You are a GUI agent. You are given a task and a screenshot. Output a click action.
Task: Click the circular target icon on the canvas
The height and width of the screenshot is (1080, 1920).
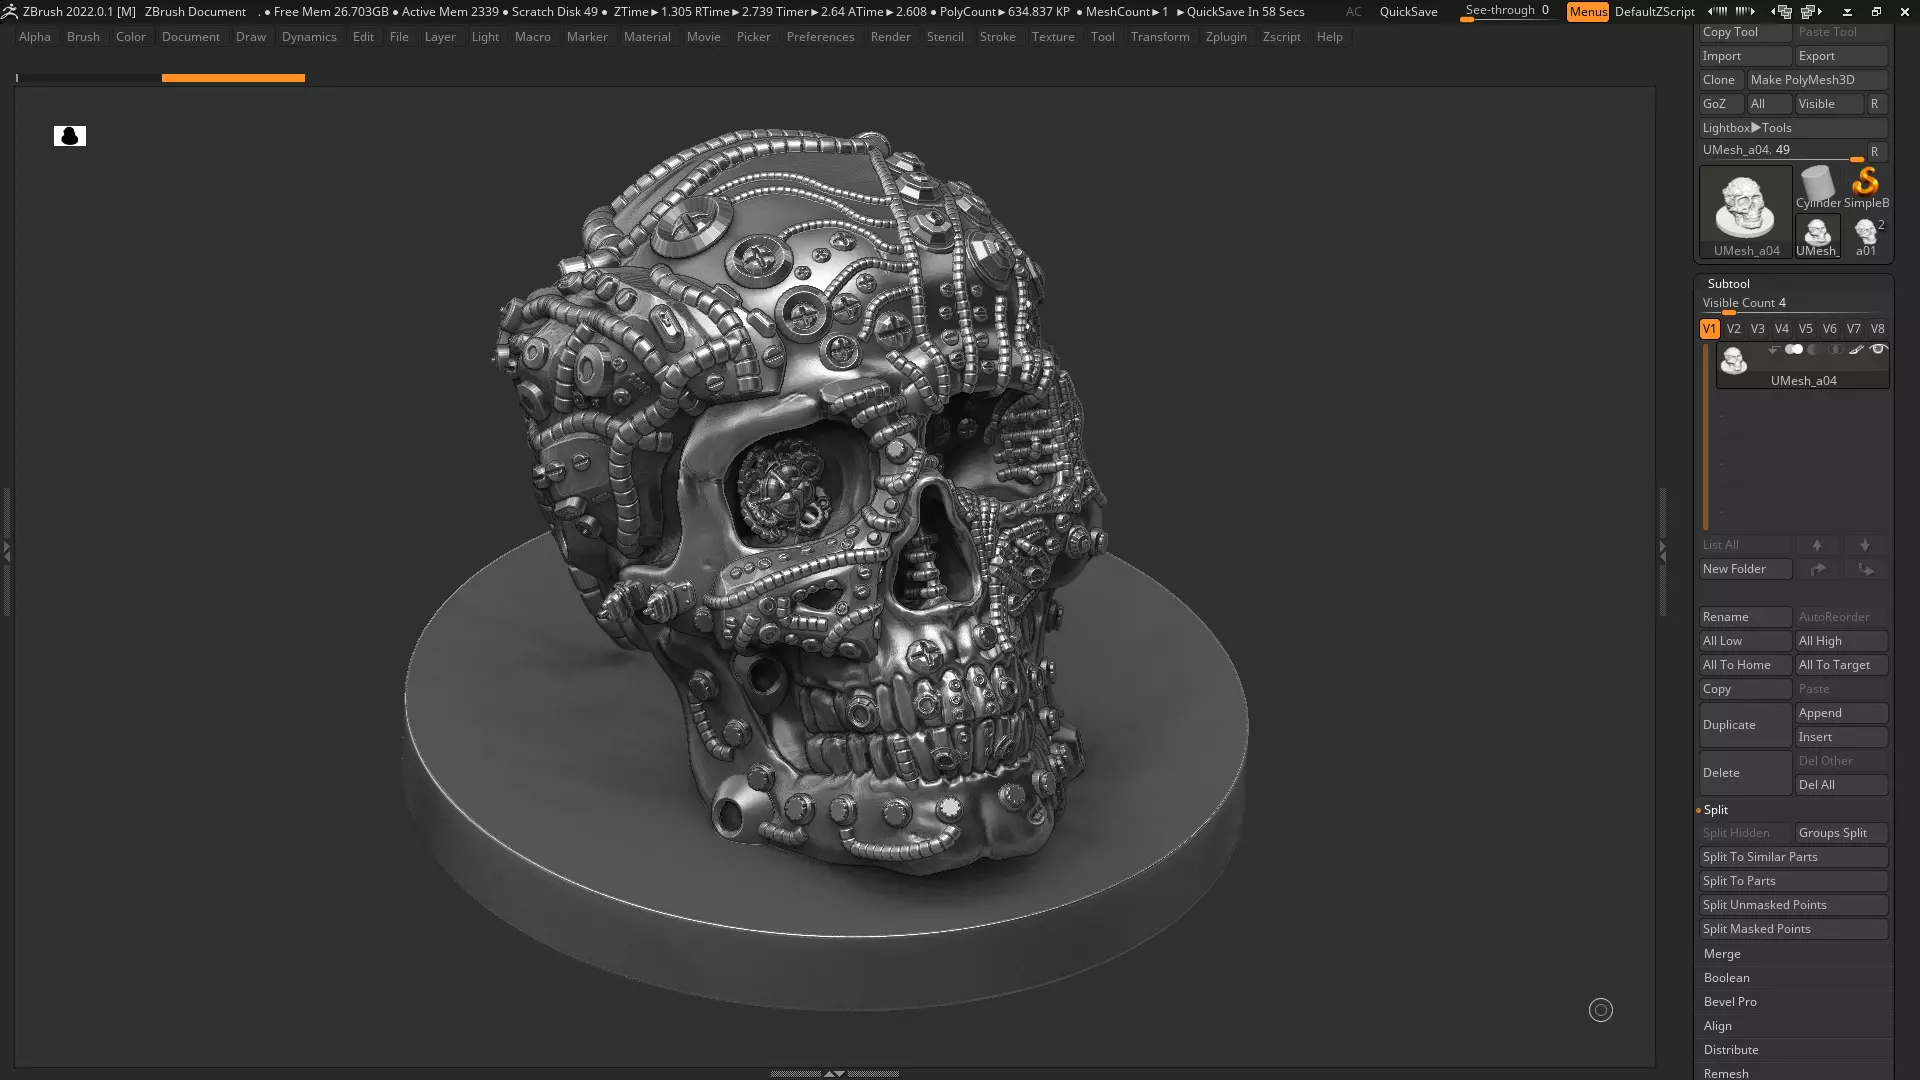point(1601,1010)
